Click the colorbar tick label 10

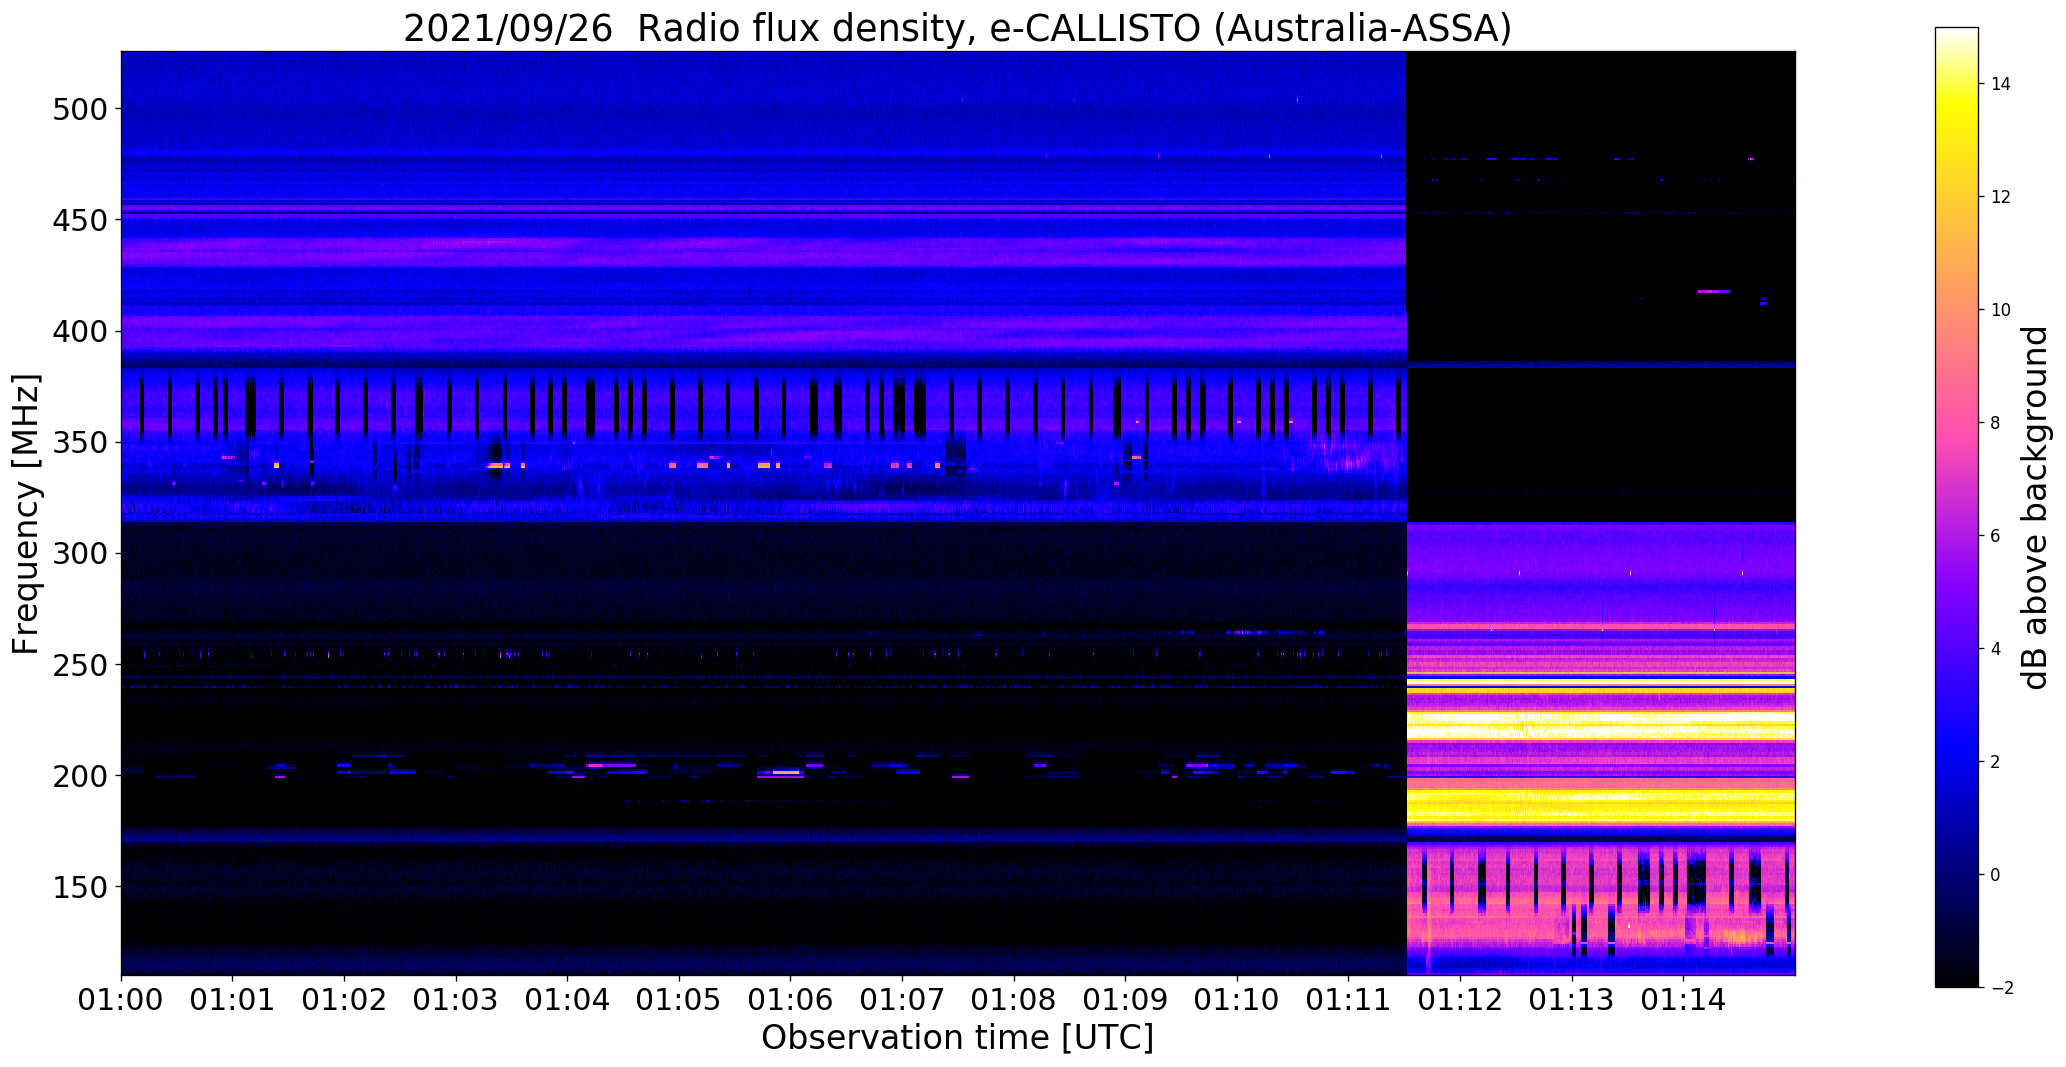tap(2001, 310)
